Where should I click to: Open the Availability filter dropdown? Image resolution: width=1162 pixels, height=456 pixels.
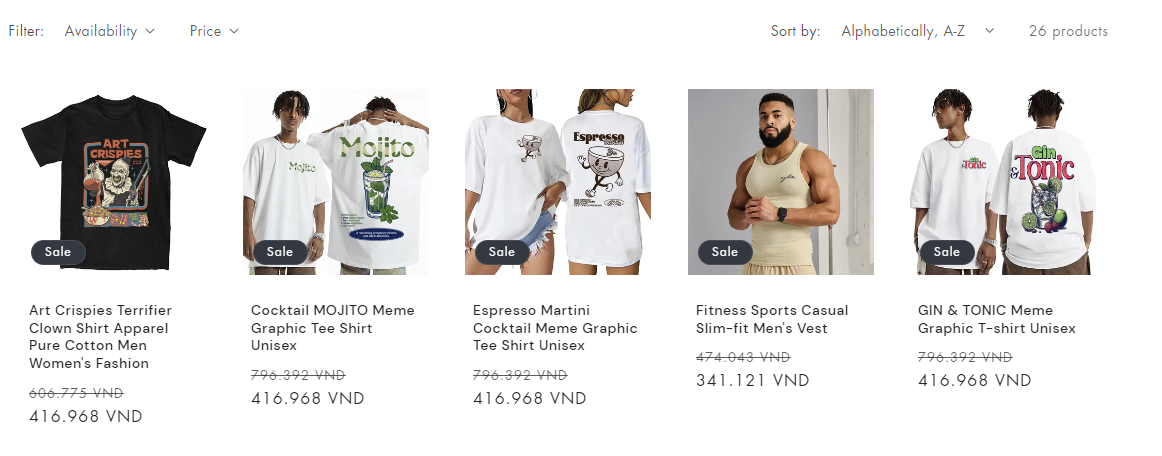tap(110, 31)
